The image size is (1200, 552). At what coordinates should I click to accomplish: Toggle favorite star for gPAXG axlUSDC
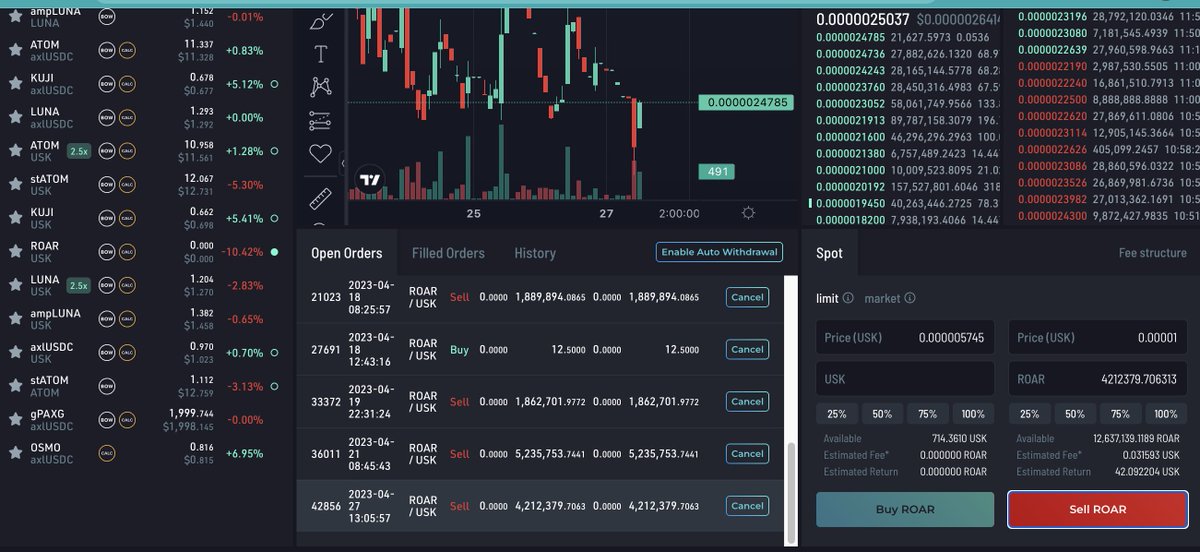(x=15, y=420)
